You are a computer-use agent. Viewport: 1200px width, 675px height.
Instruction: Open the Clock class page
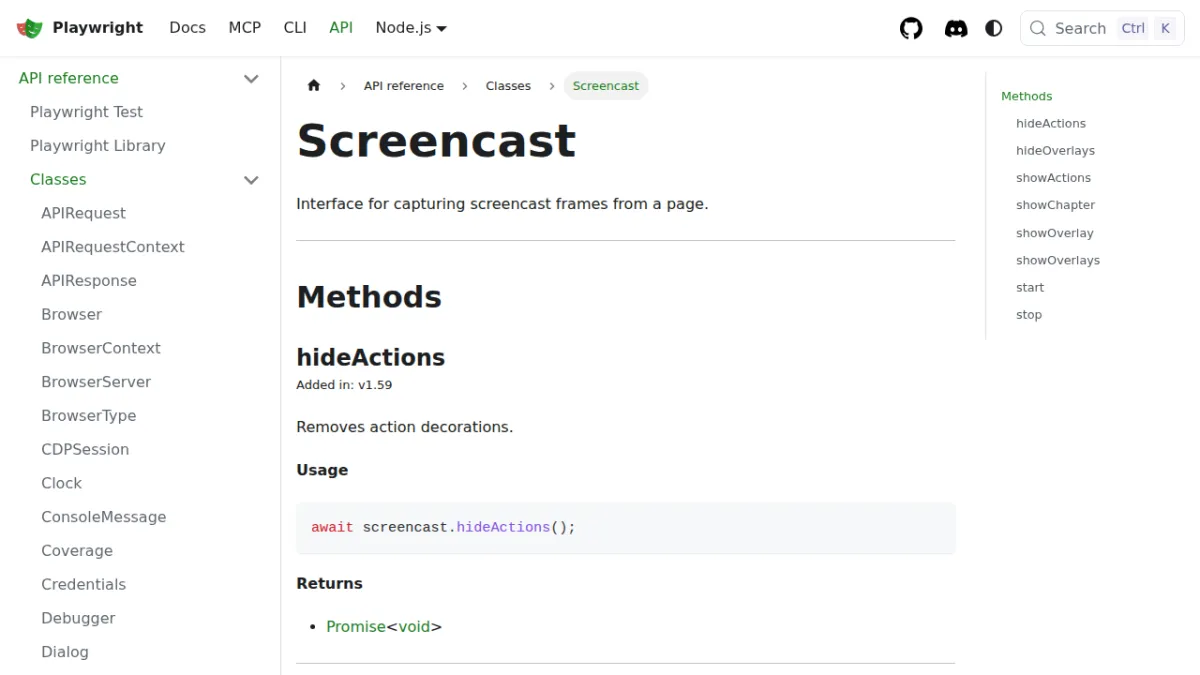point(61,483)
